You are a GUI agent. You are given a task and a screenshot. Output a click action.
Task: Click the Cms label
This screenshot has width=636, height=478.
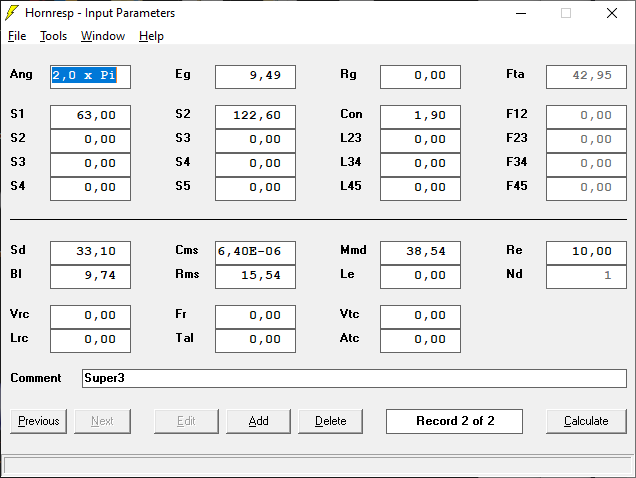click(187, 250)
